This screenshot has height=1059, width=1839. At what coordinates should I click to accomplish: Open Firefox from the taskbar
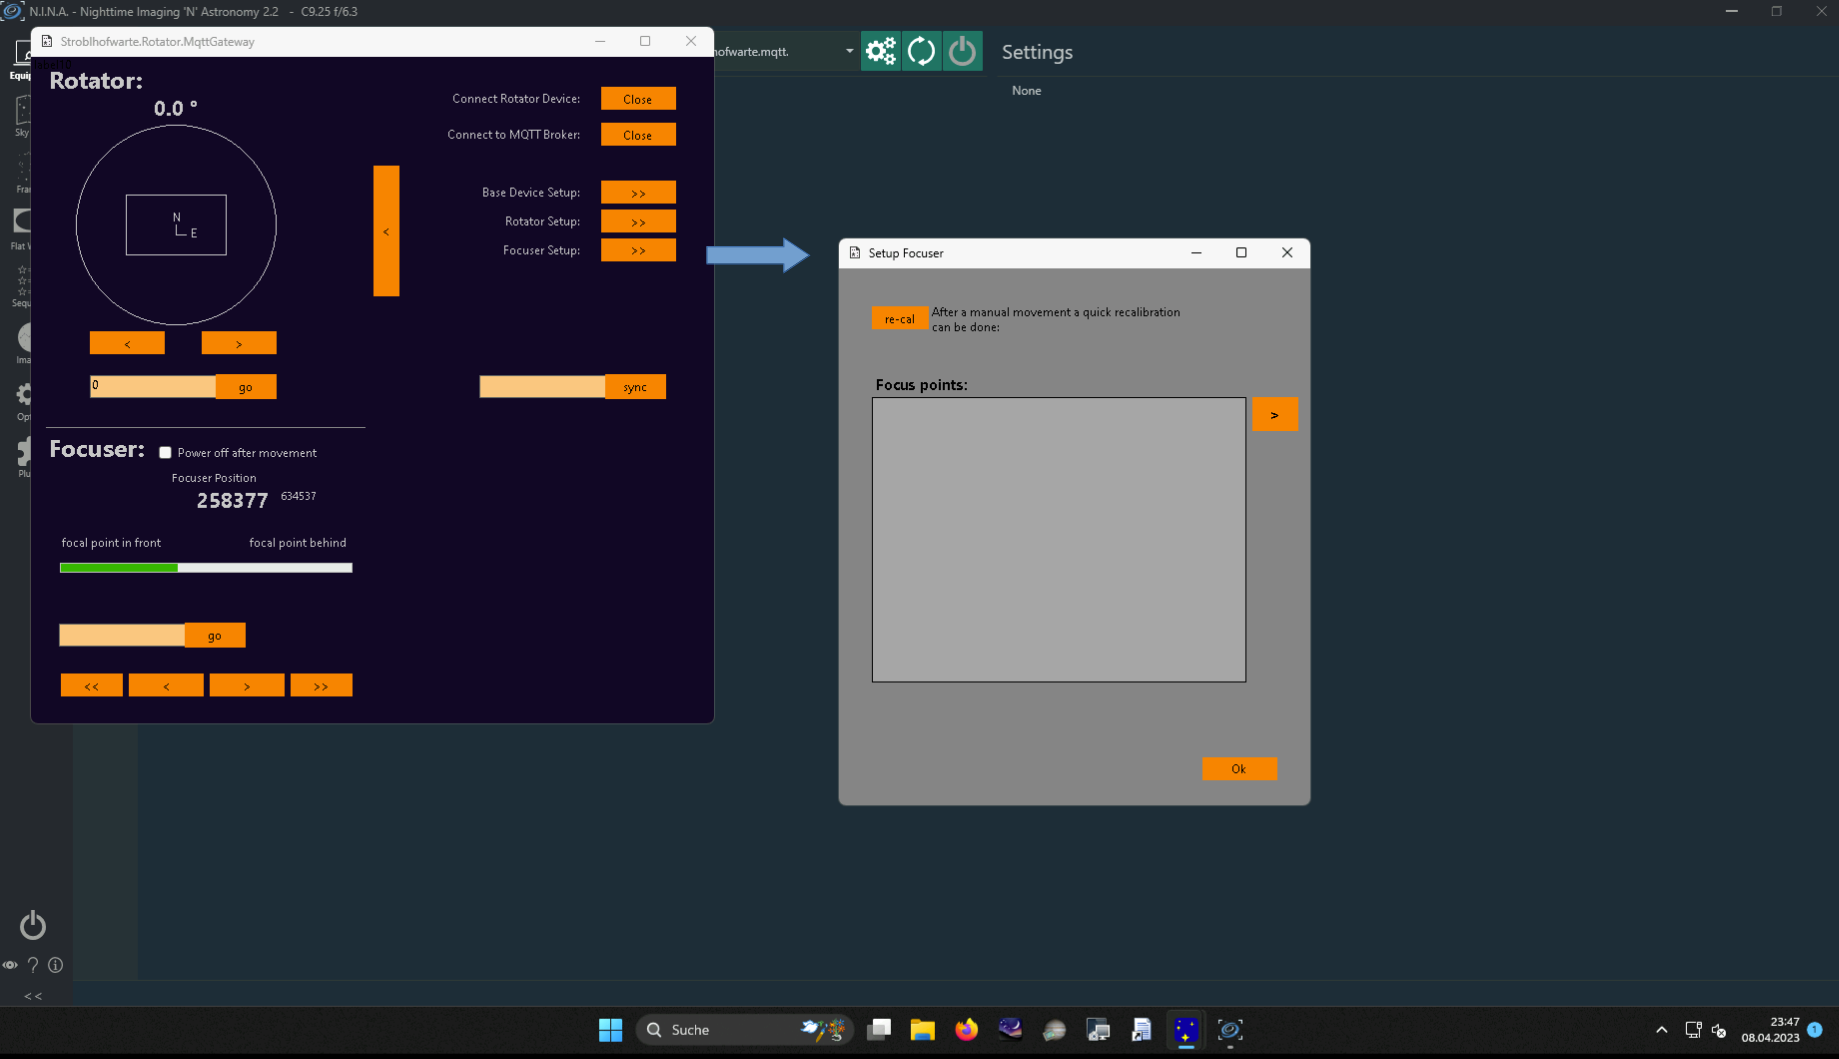click(x=966, y=1030)
